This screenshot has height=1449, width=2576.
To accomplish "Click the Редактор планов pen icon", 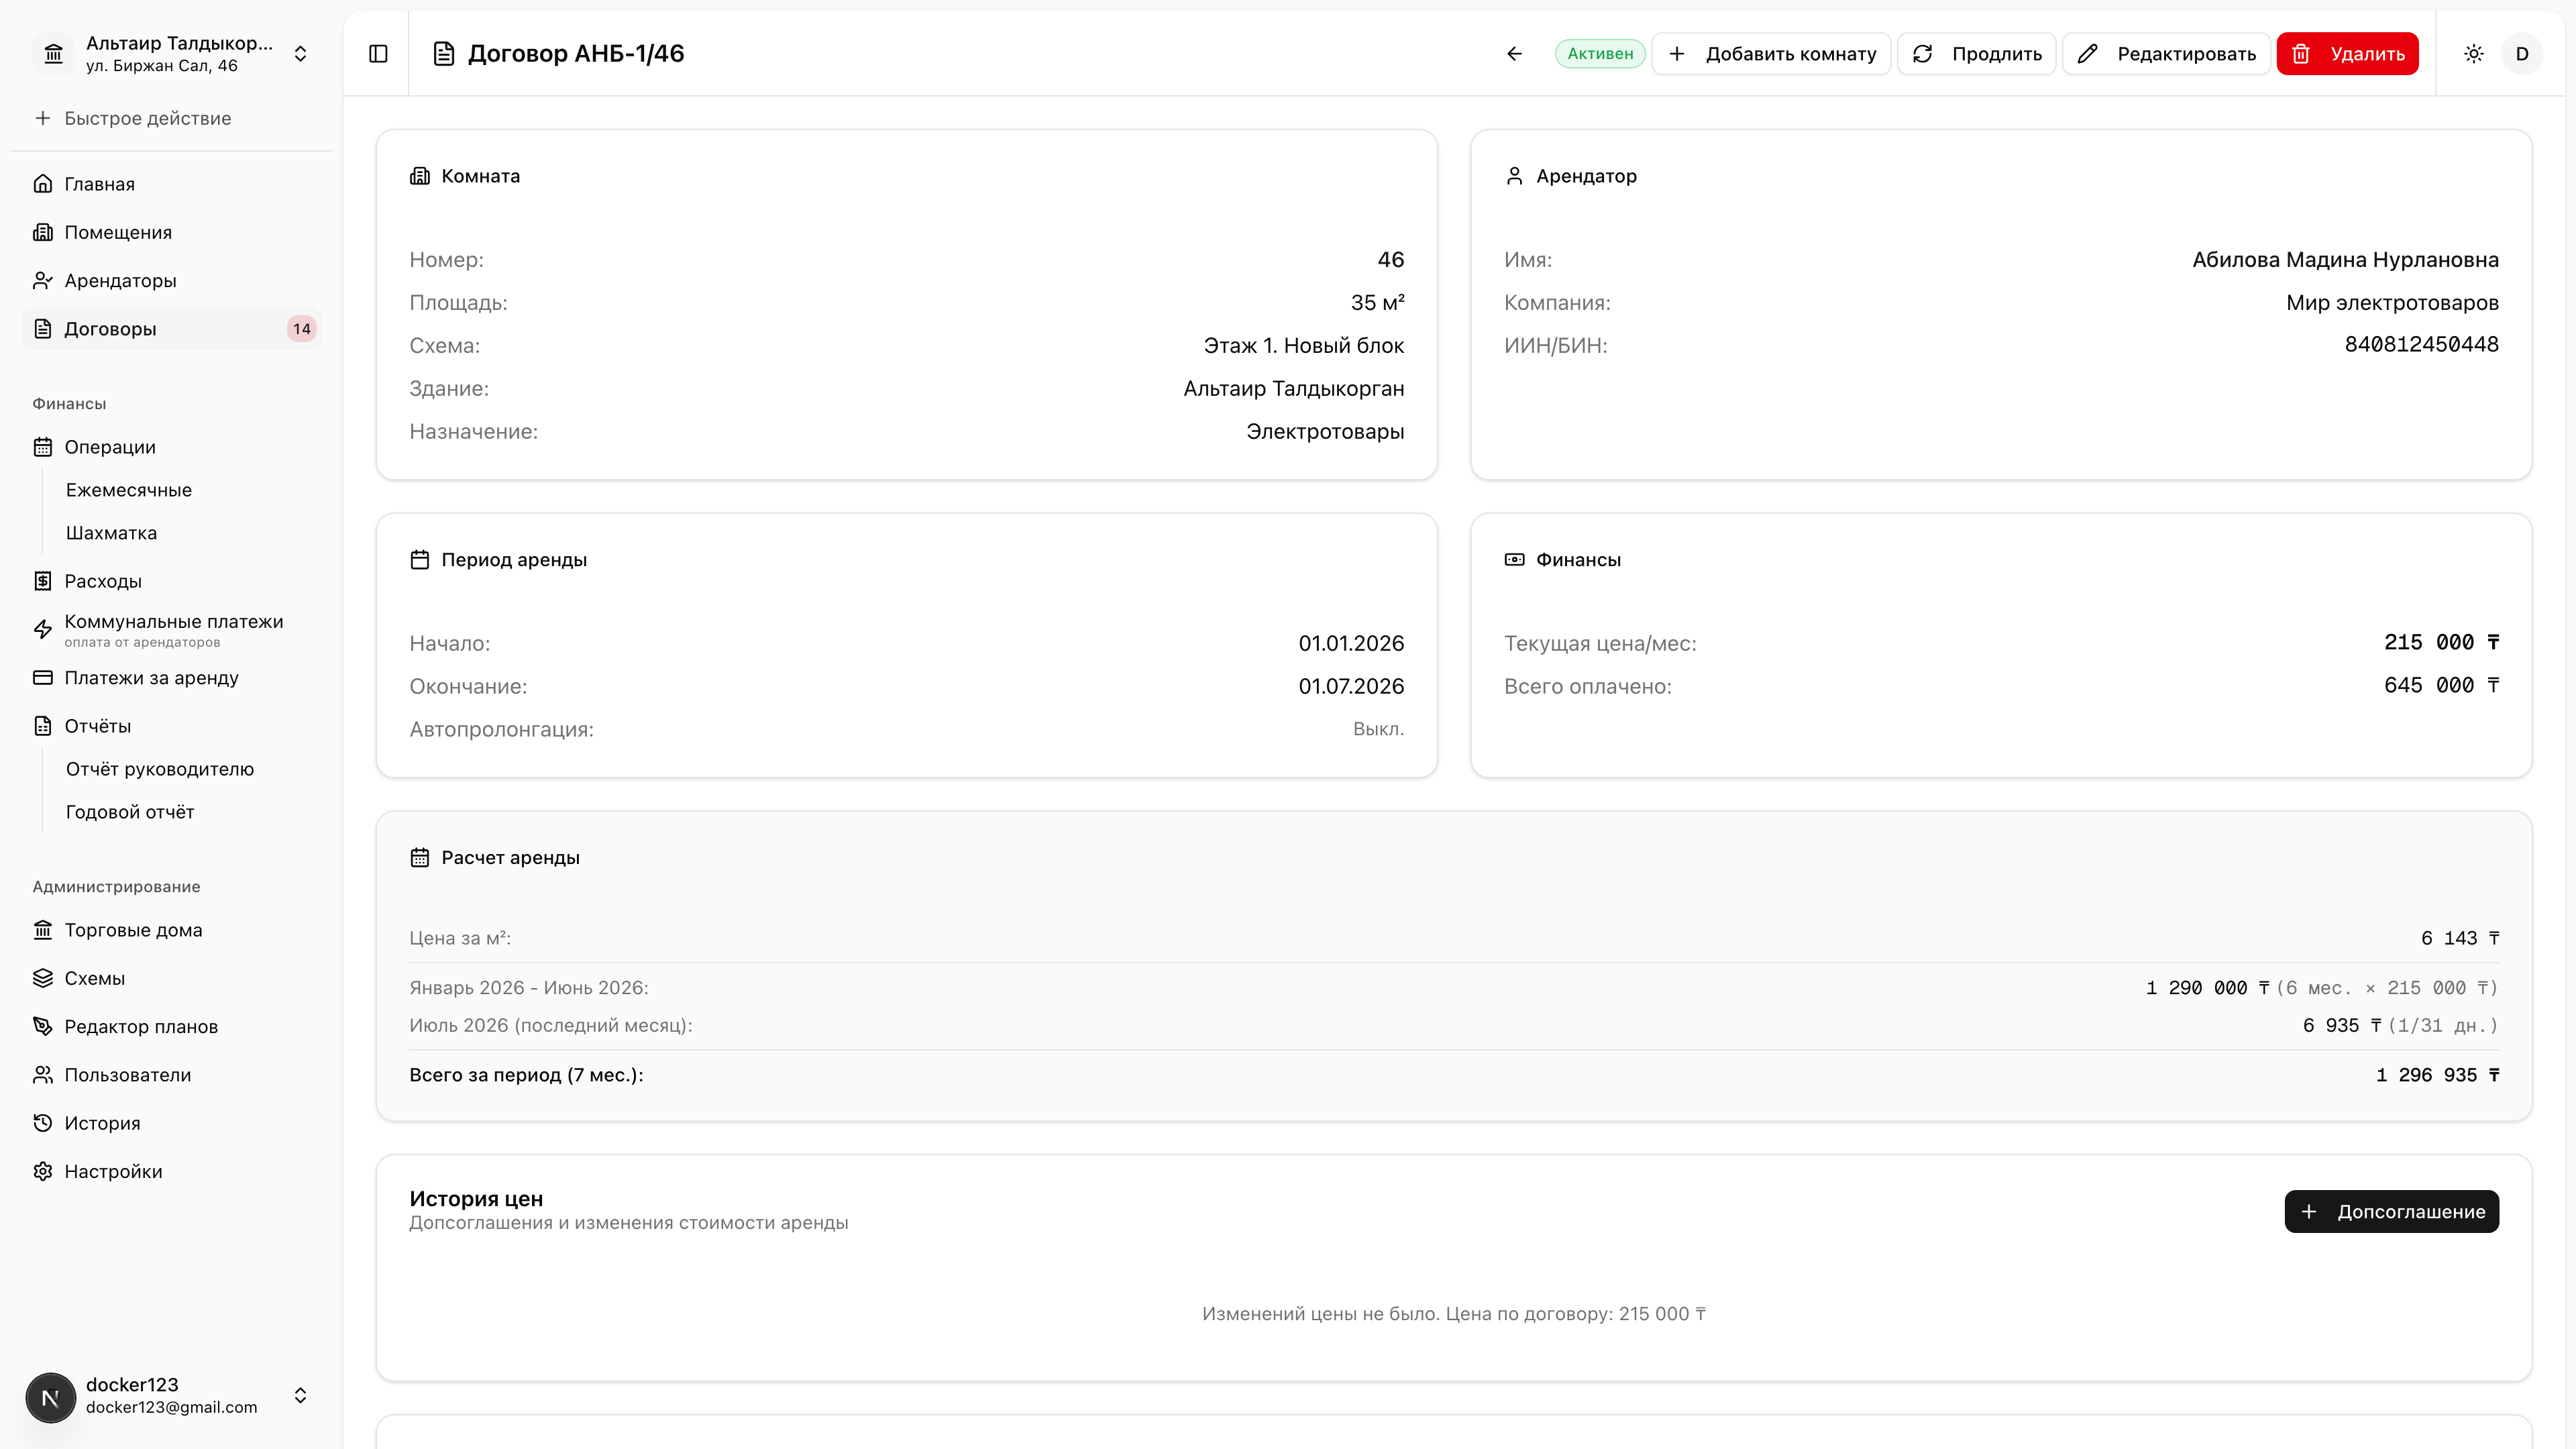I will click(43, 1027).
